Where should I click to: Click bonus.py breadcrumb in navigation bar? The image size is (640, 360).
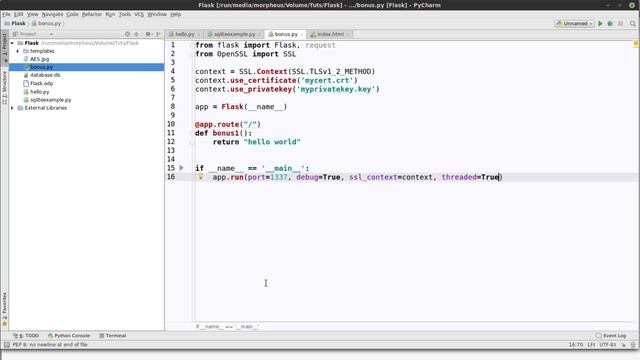click(x=46, y=24)
